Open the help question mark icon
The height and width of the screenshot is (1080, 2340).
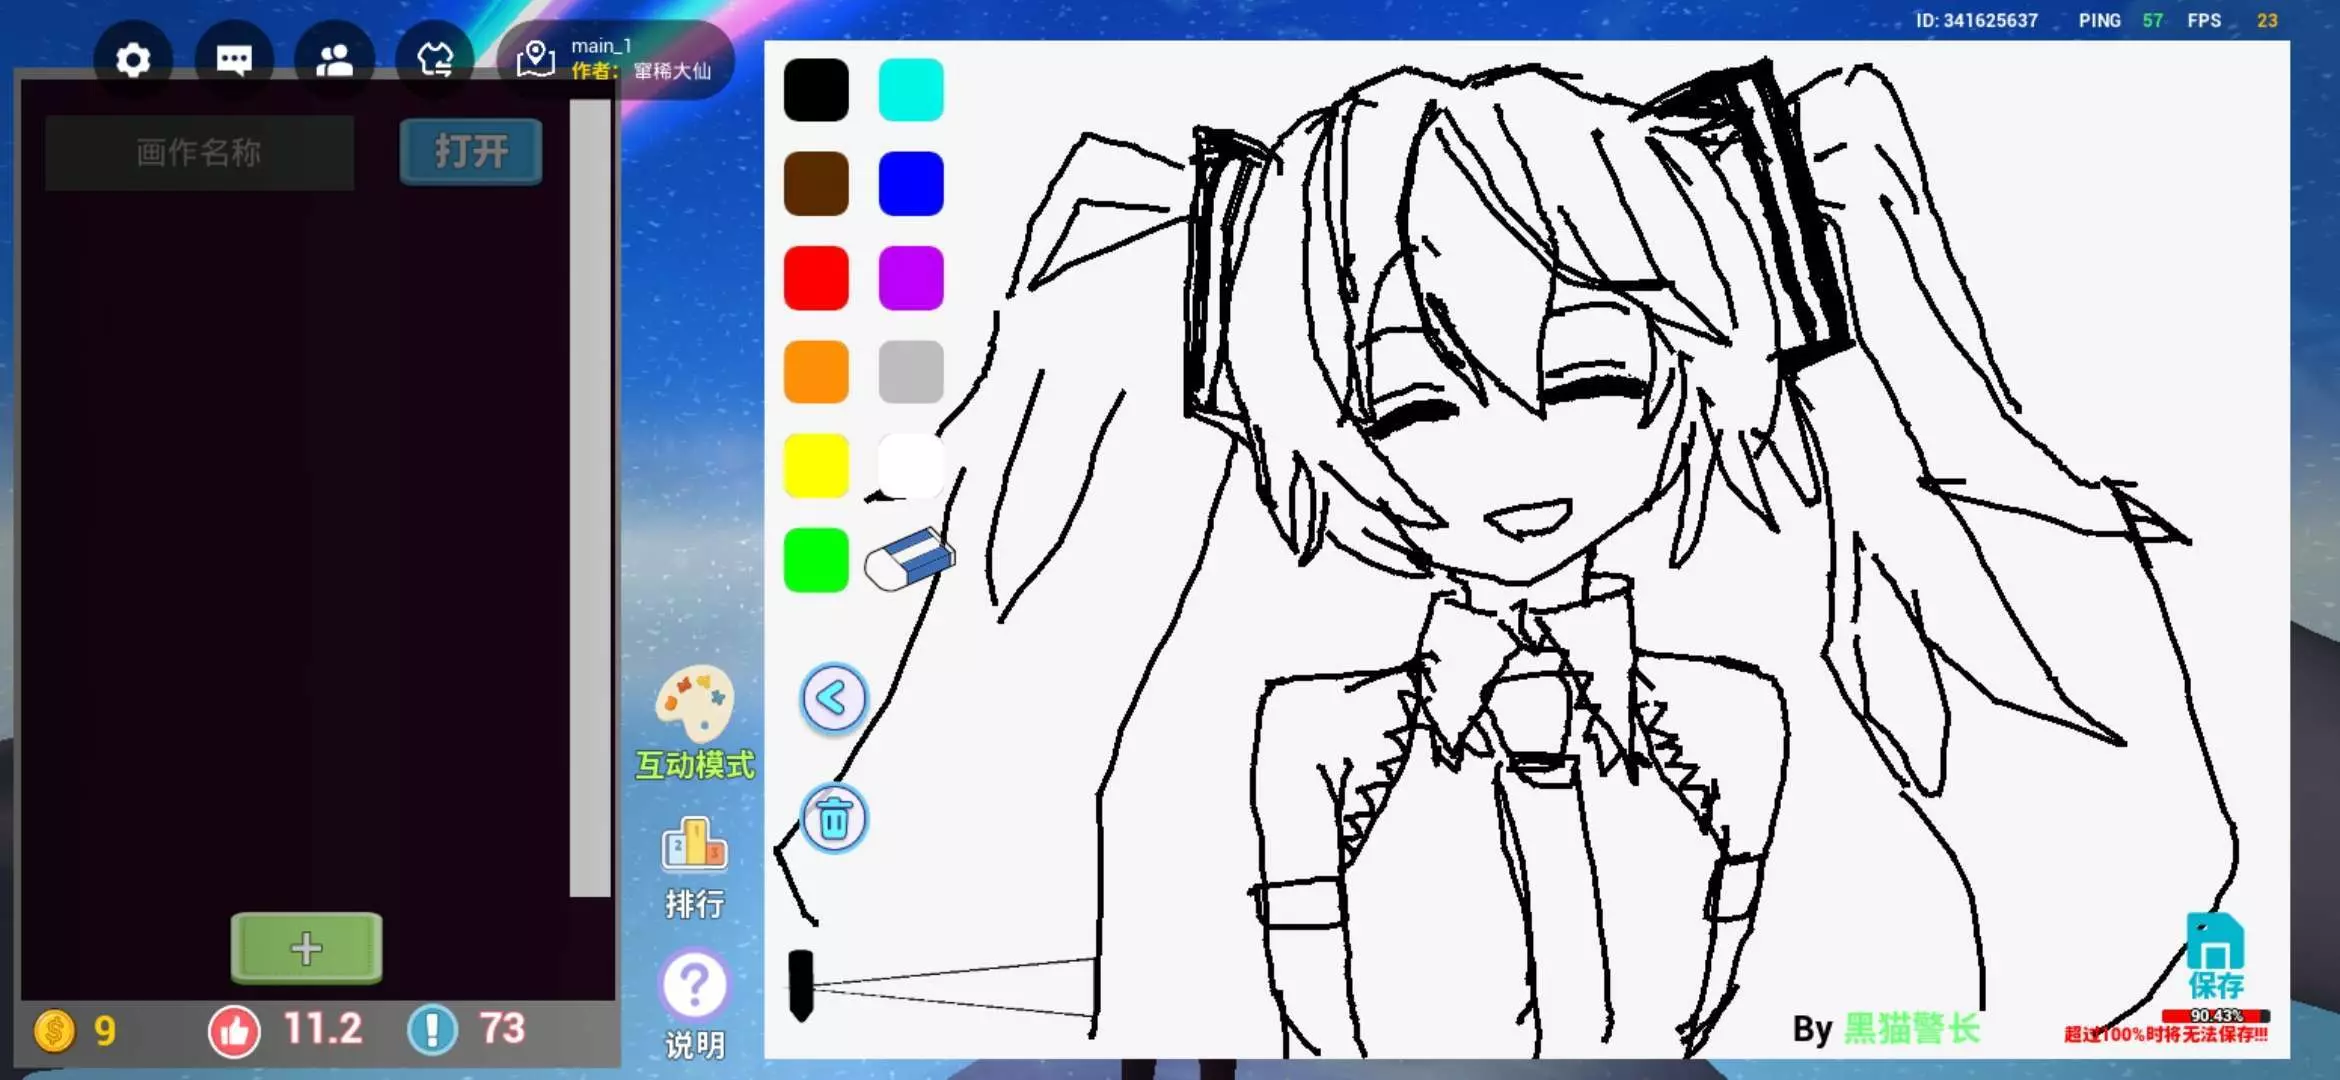[x=694, y=986]
